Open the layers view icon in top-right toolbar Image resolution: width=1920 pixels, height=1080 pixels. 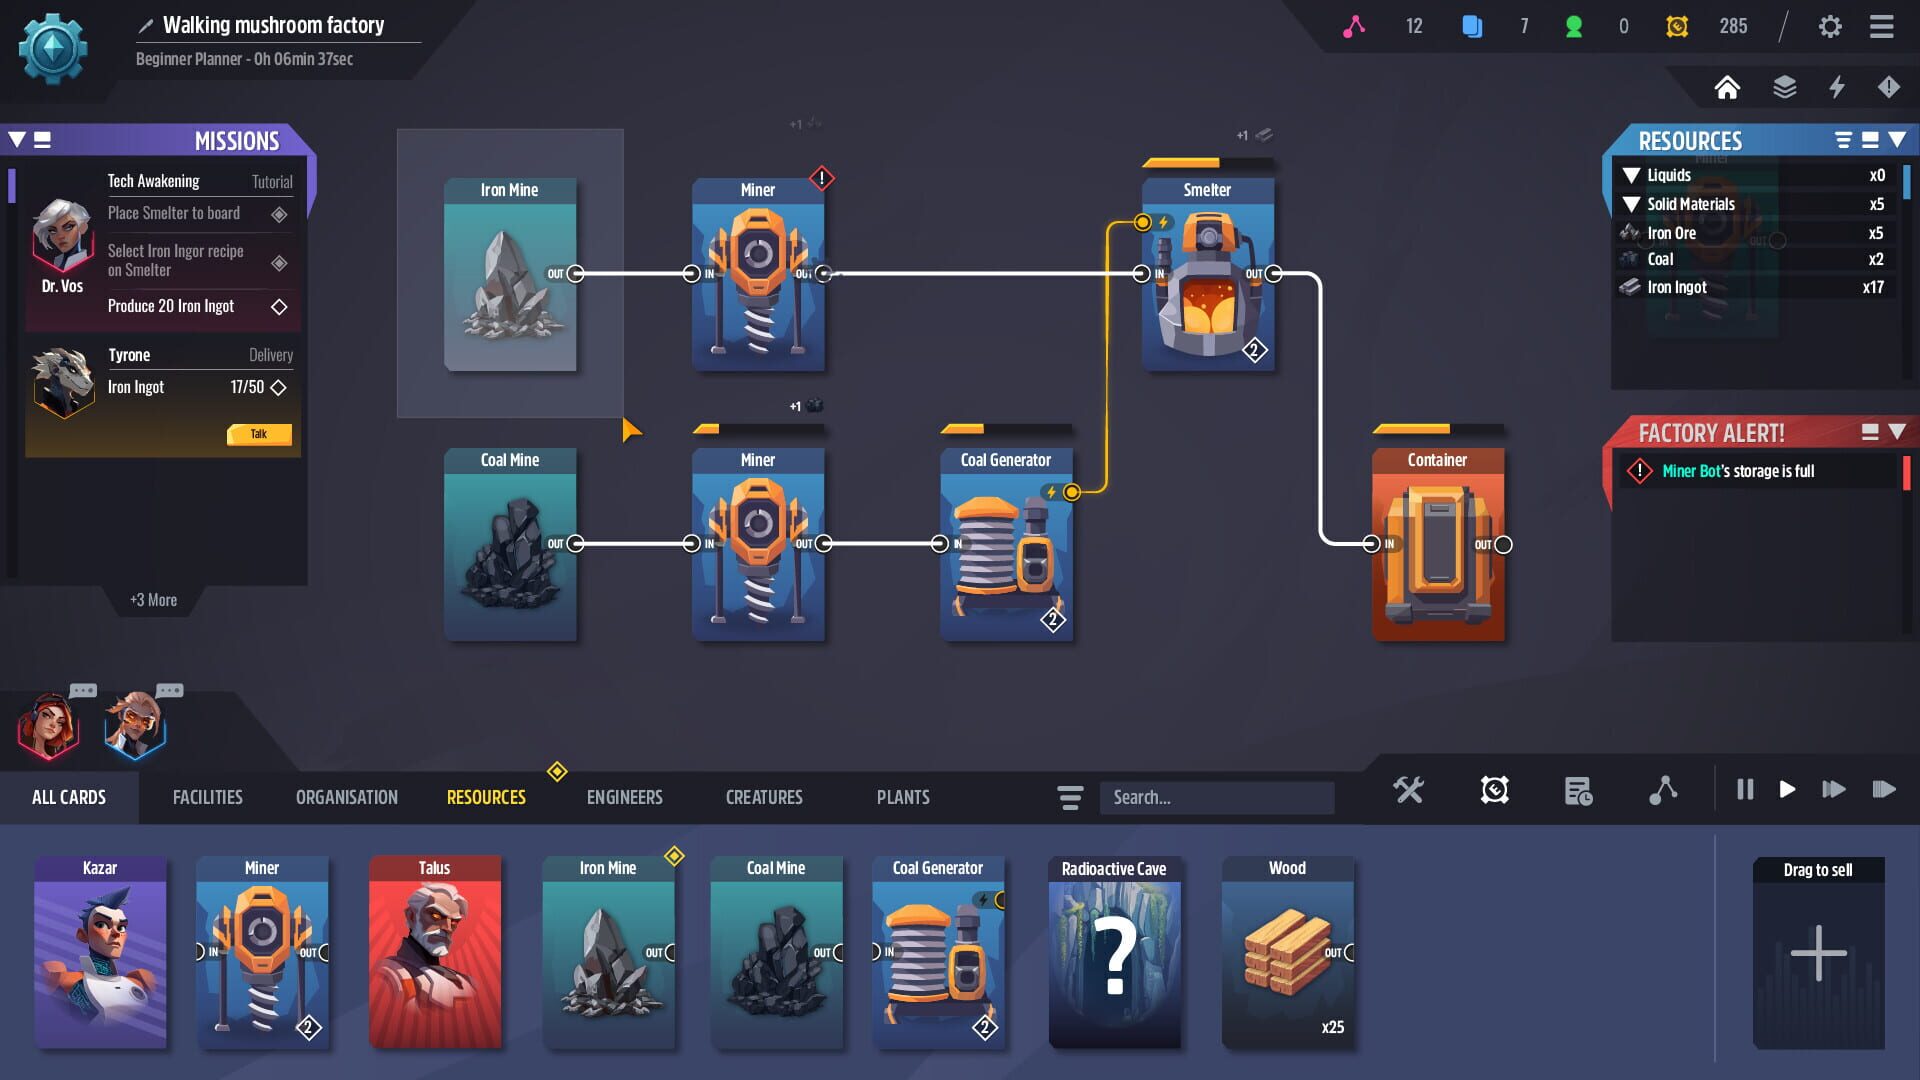pos(1783,88)
